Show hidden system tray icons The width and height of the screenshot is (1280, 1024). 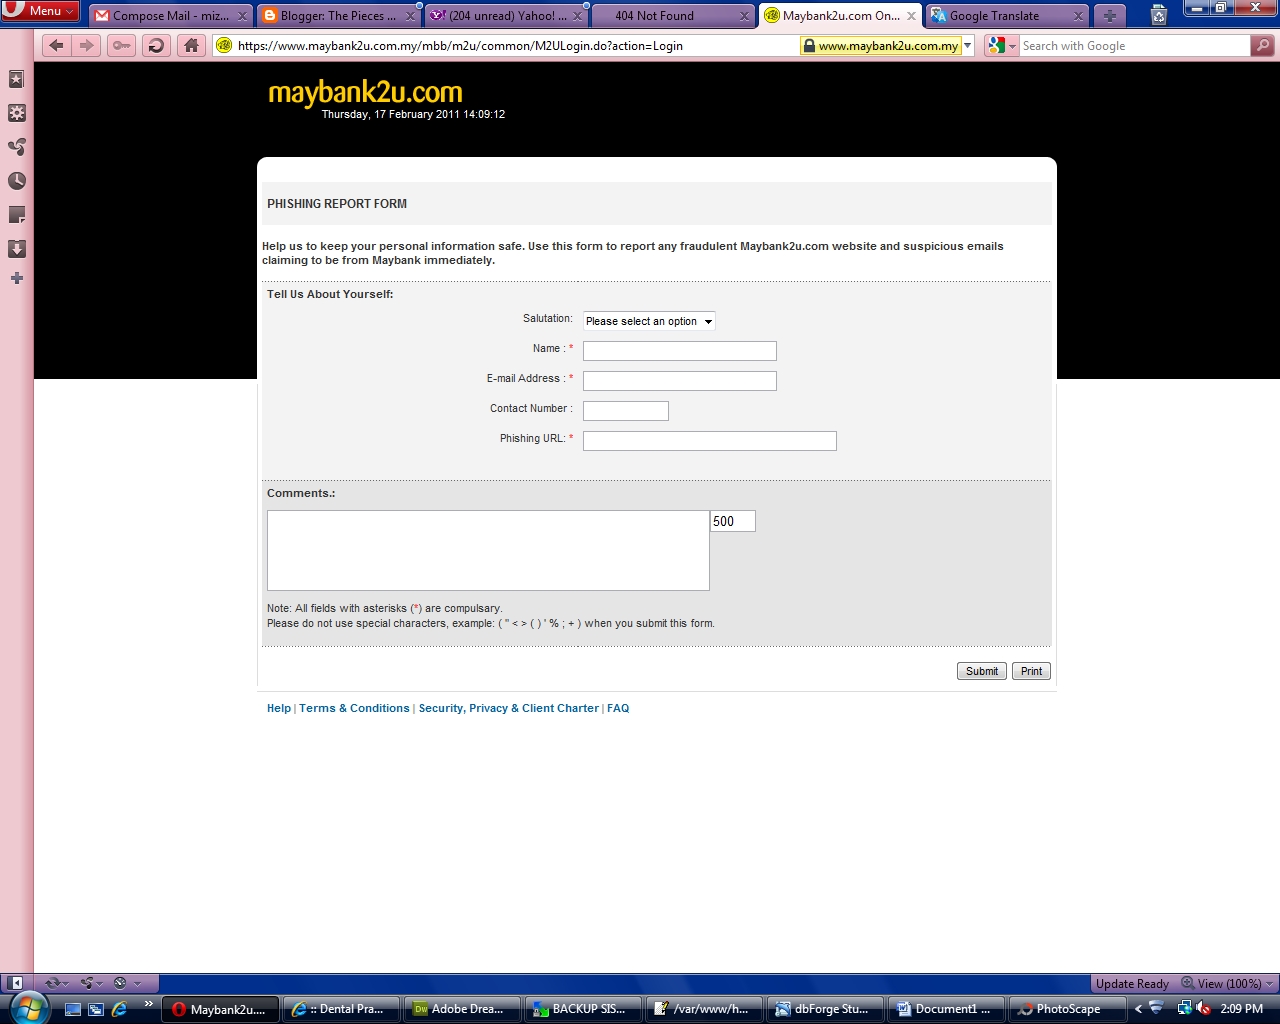pos(1138,1009)
